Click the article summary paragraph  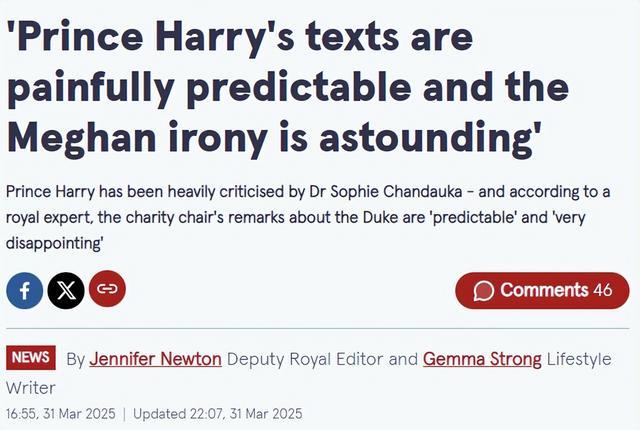click(308, 217)
